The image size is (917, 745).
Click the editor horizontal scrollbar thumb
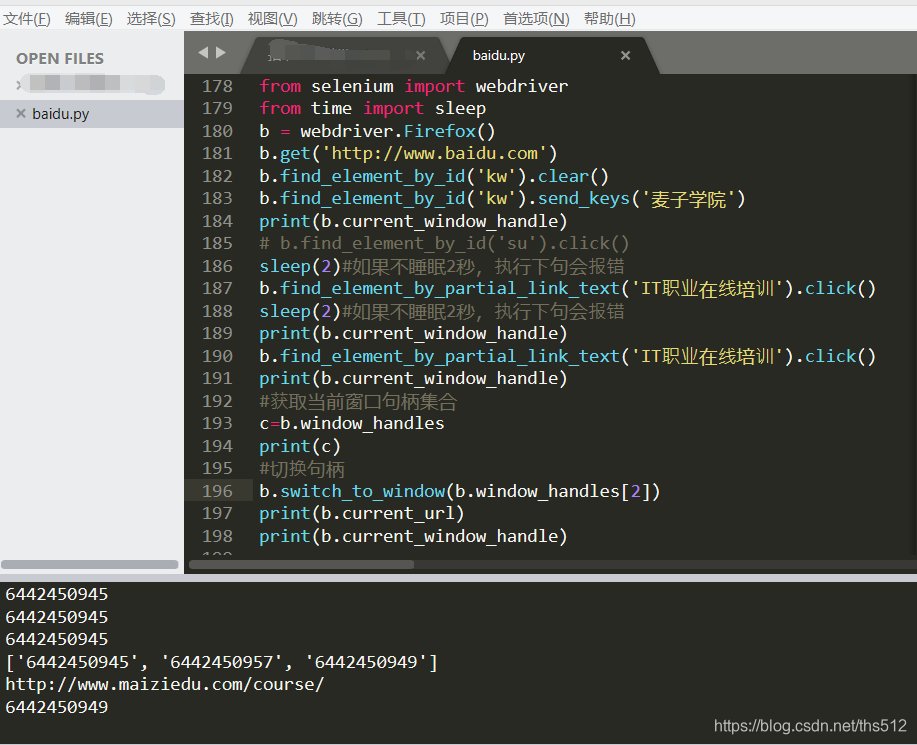[301, 564]
